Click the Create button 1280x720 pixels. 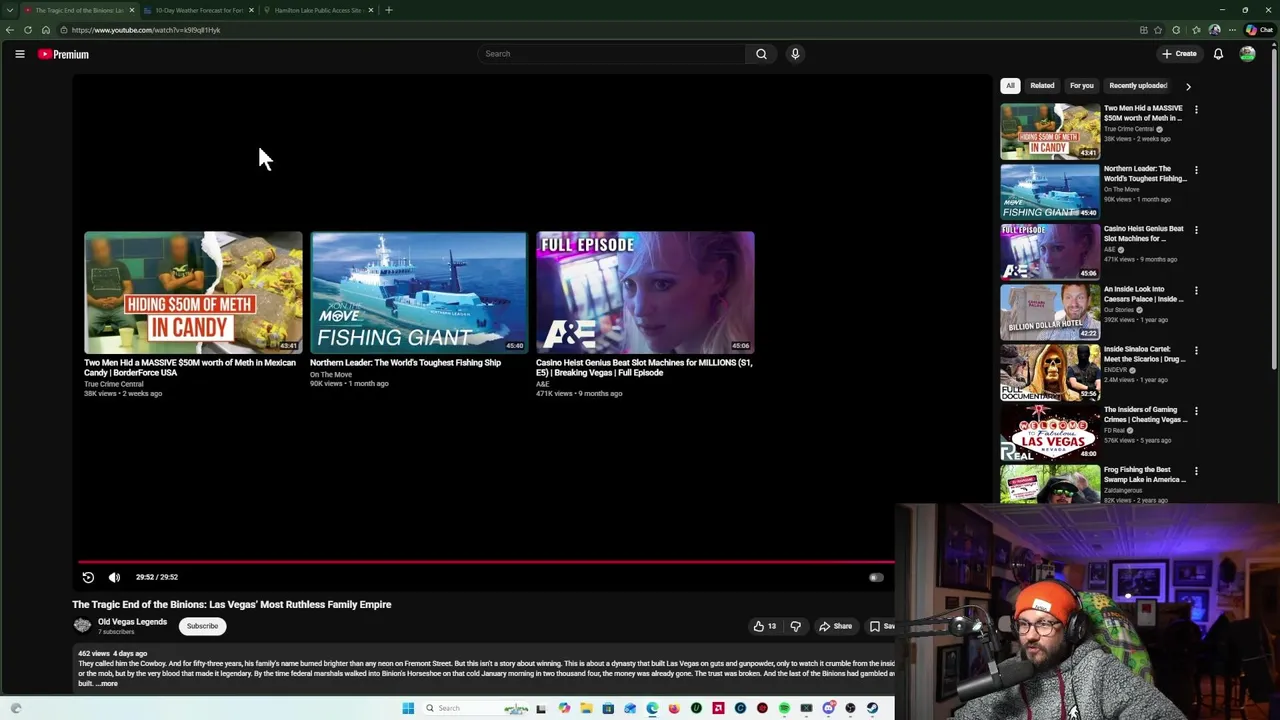click(x=1179, y=54)
